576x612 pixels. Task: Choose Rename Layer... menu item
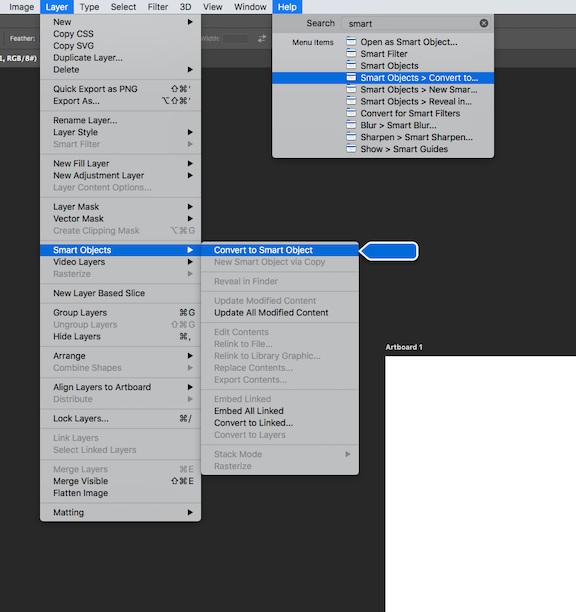point(121,120)
